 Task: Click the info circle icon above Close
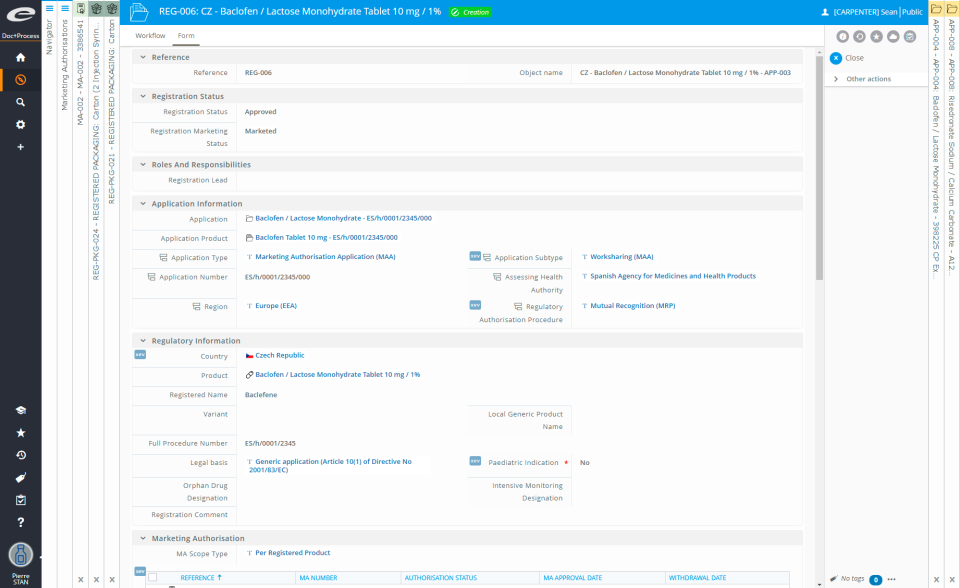(843, 36)
